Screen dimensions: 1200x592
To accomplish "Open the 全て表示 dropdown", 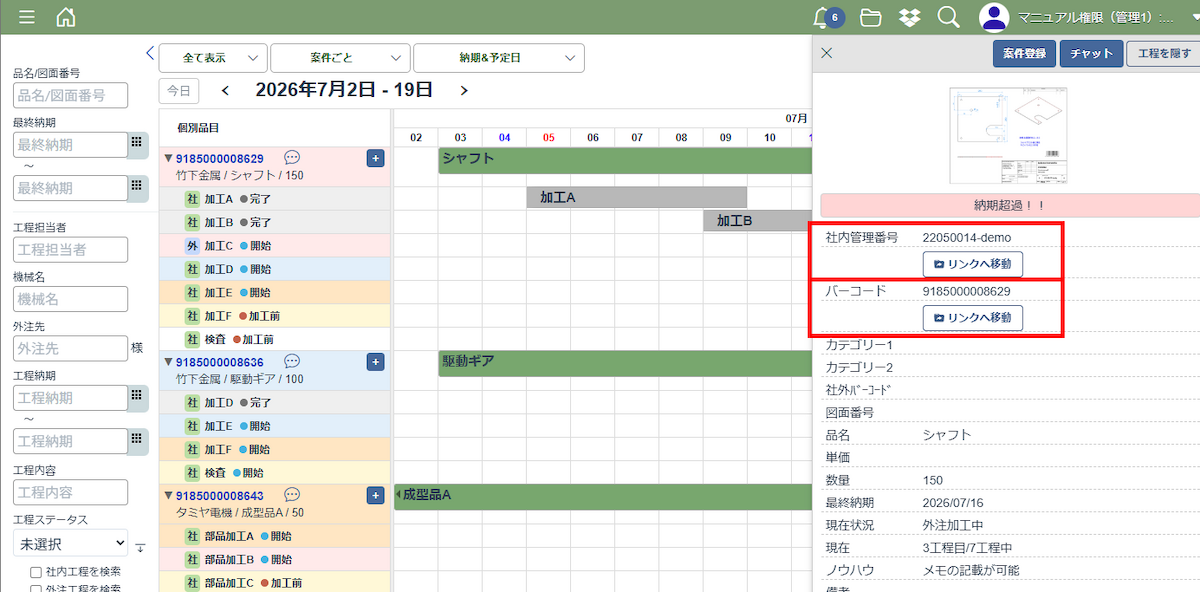I will [x=213, y=58].
